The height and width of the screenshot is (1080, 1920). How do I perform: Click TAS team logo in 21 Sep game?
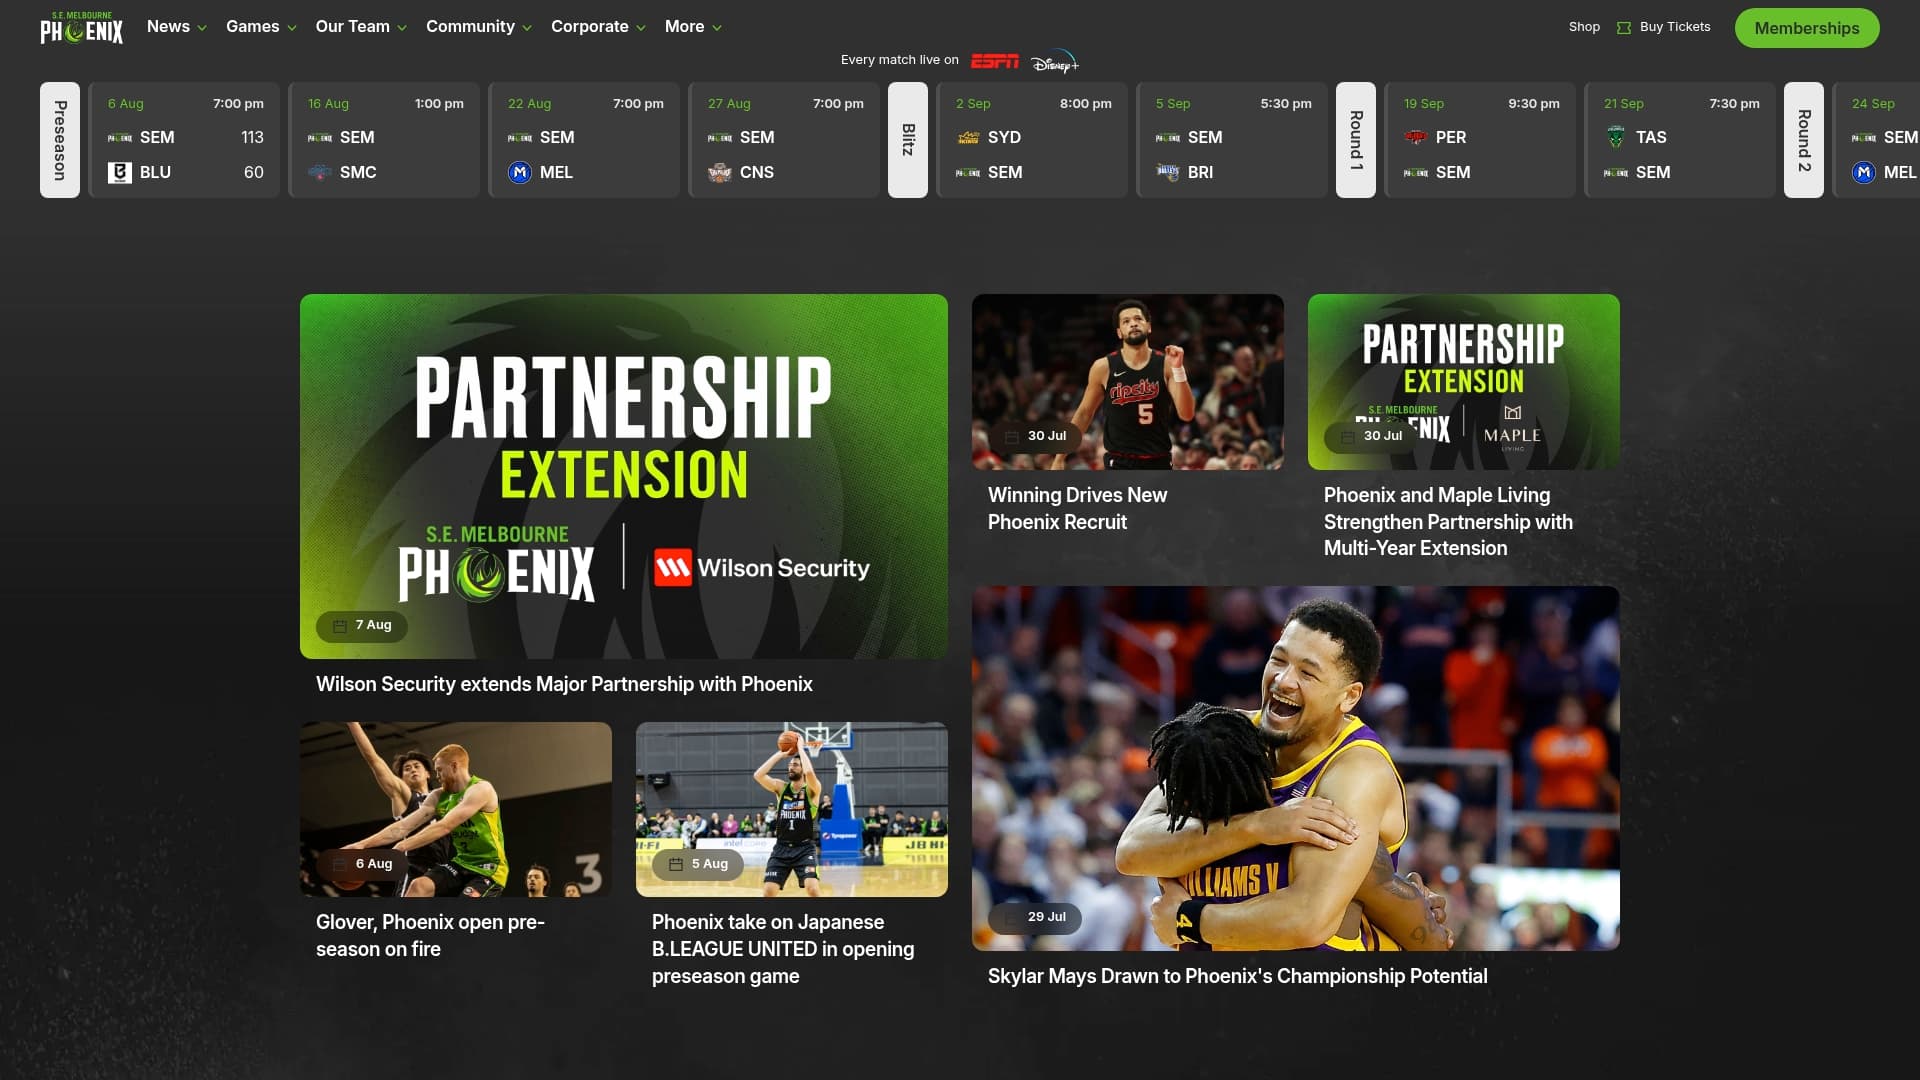pos(1616,138)
